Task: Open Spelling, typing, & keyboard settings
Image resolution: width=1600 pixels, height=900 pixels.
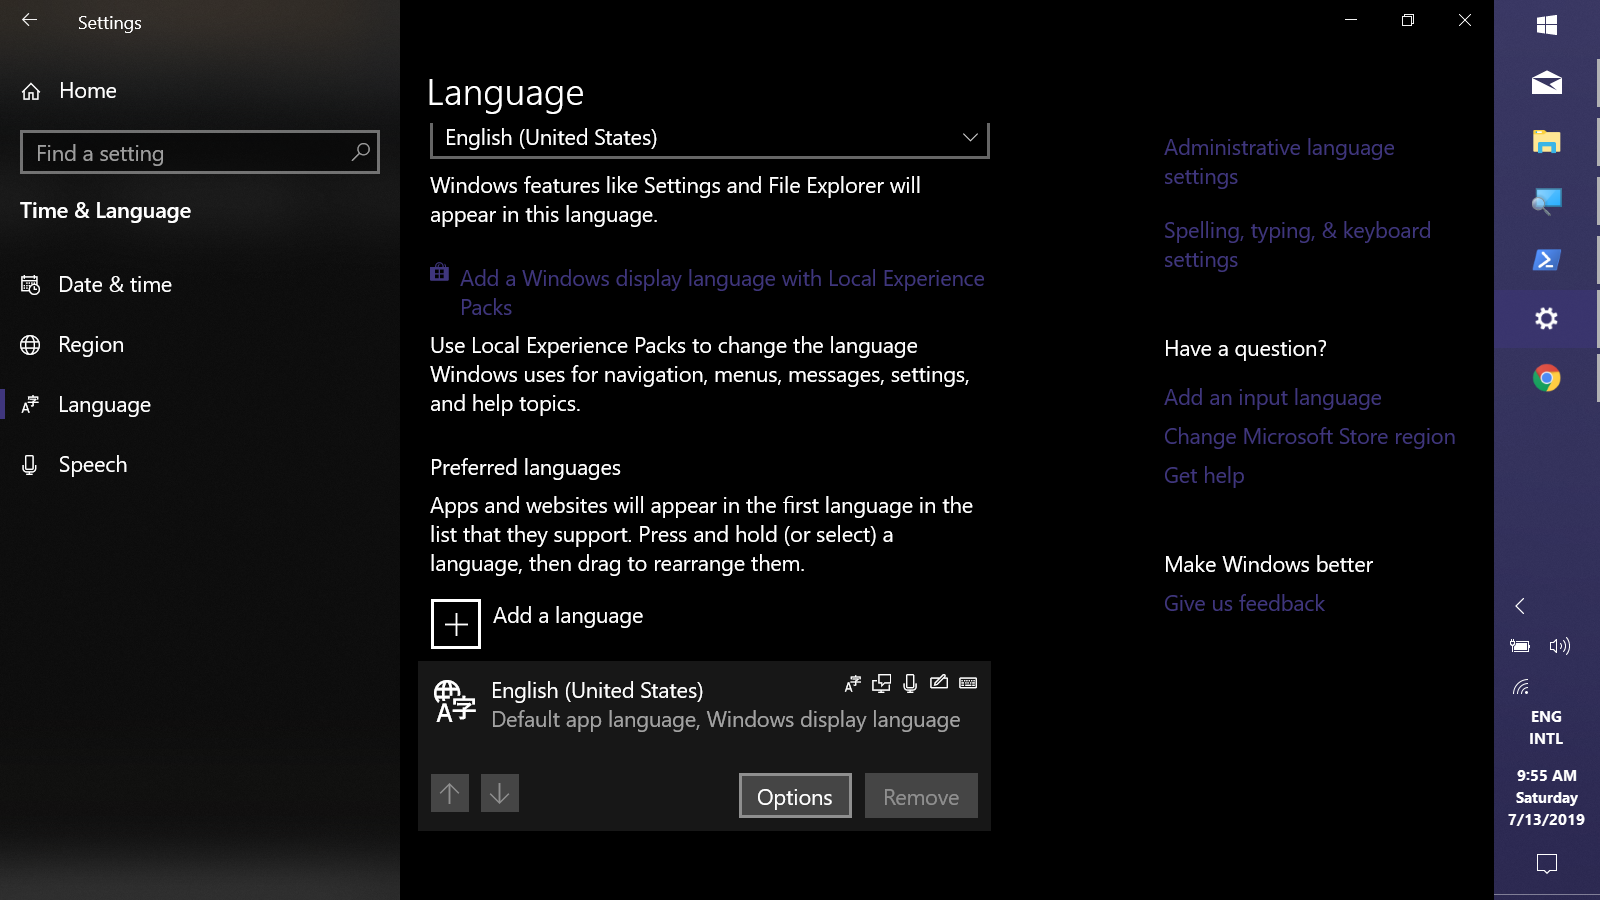Action: pyautogui.click(x=1297, y=245)
